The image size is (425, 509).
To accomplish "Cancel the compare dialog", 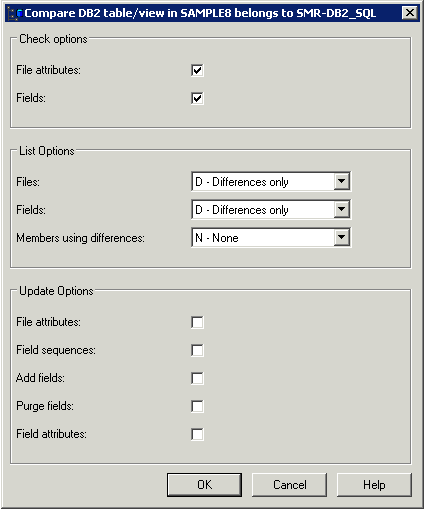I will 289,485.
